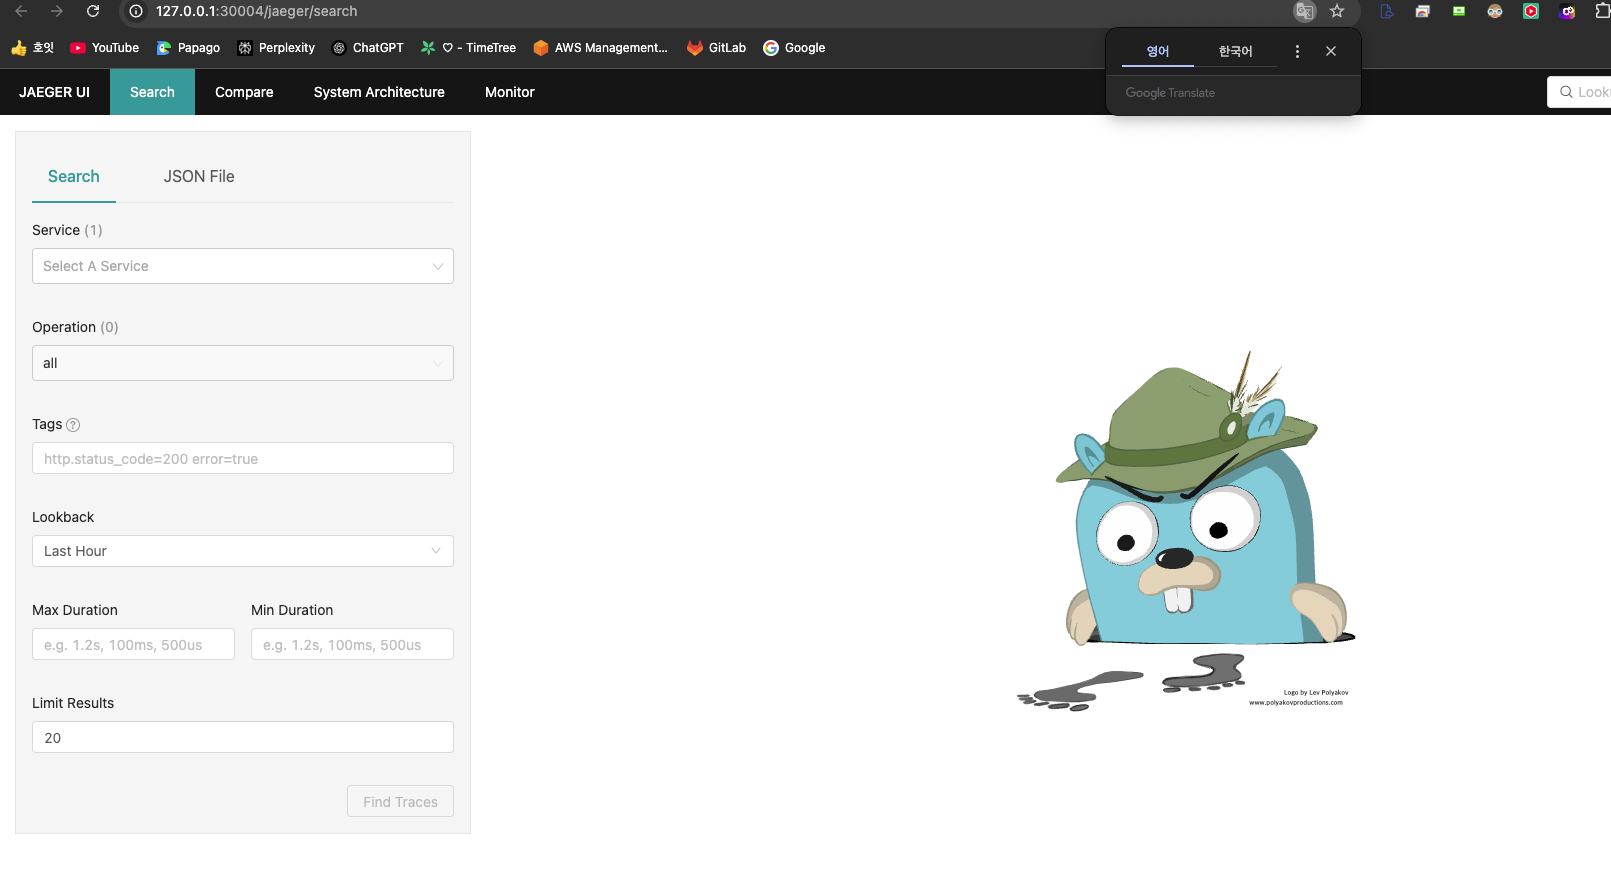1611x880 pixels.
Task: Go forward using the browser forward arrow
Action: point(57,11)
